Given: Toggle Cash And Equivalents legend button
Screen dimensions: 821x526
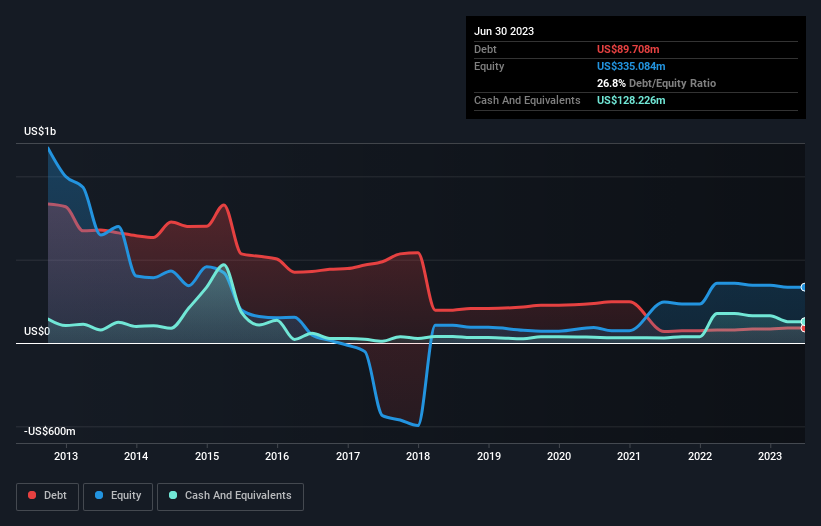Looking at the screenshot, I should (230, 496).
